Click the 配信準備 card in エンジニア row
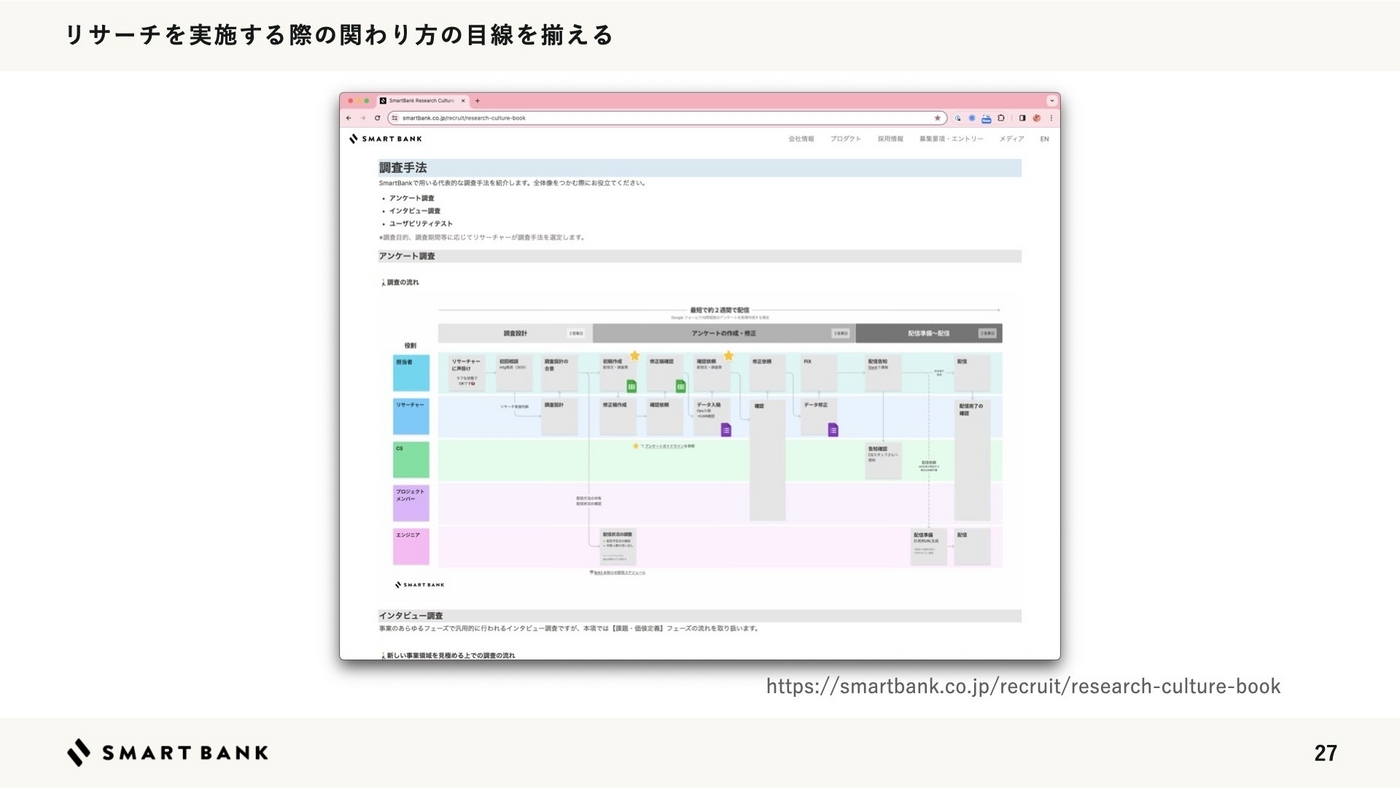The image size is (1400, 788). pyautogui.click(x=929, y=547)
